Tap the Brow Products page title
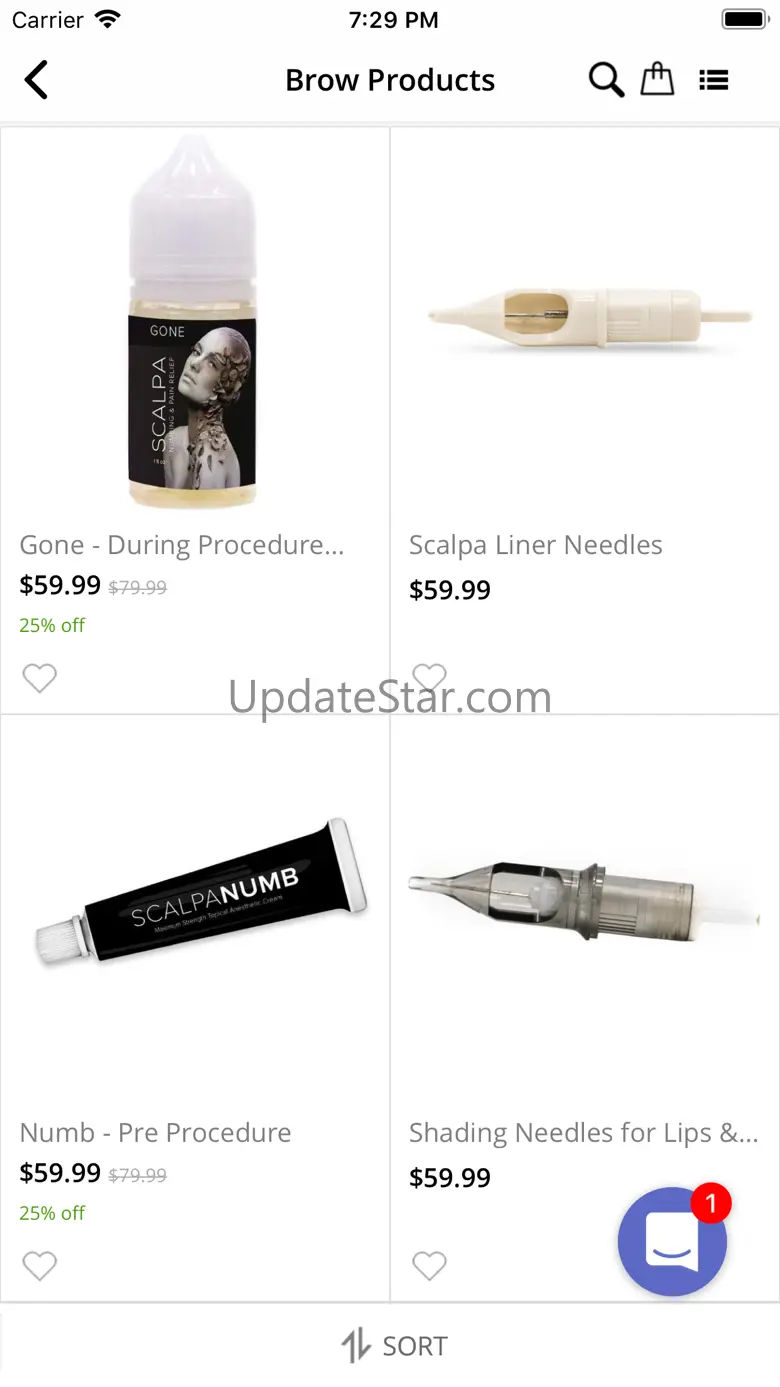This screenshot has width=780, height=1387. click(x=390, y=80)
